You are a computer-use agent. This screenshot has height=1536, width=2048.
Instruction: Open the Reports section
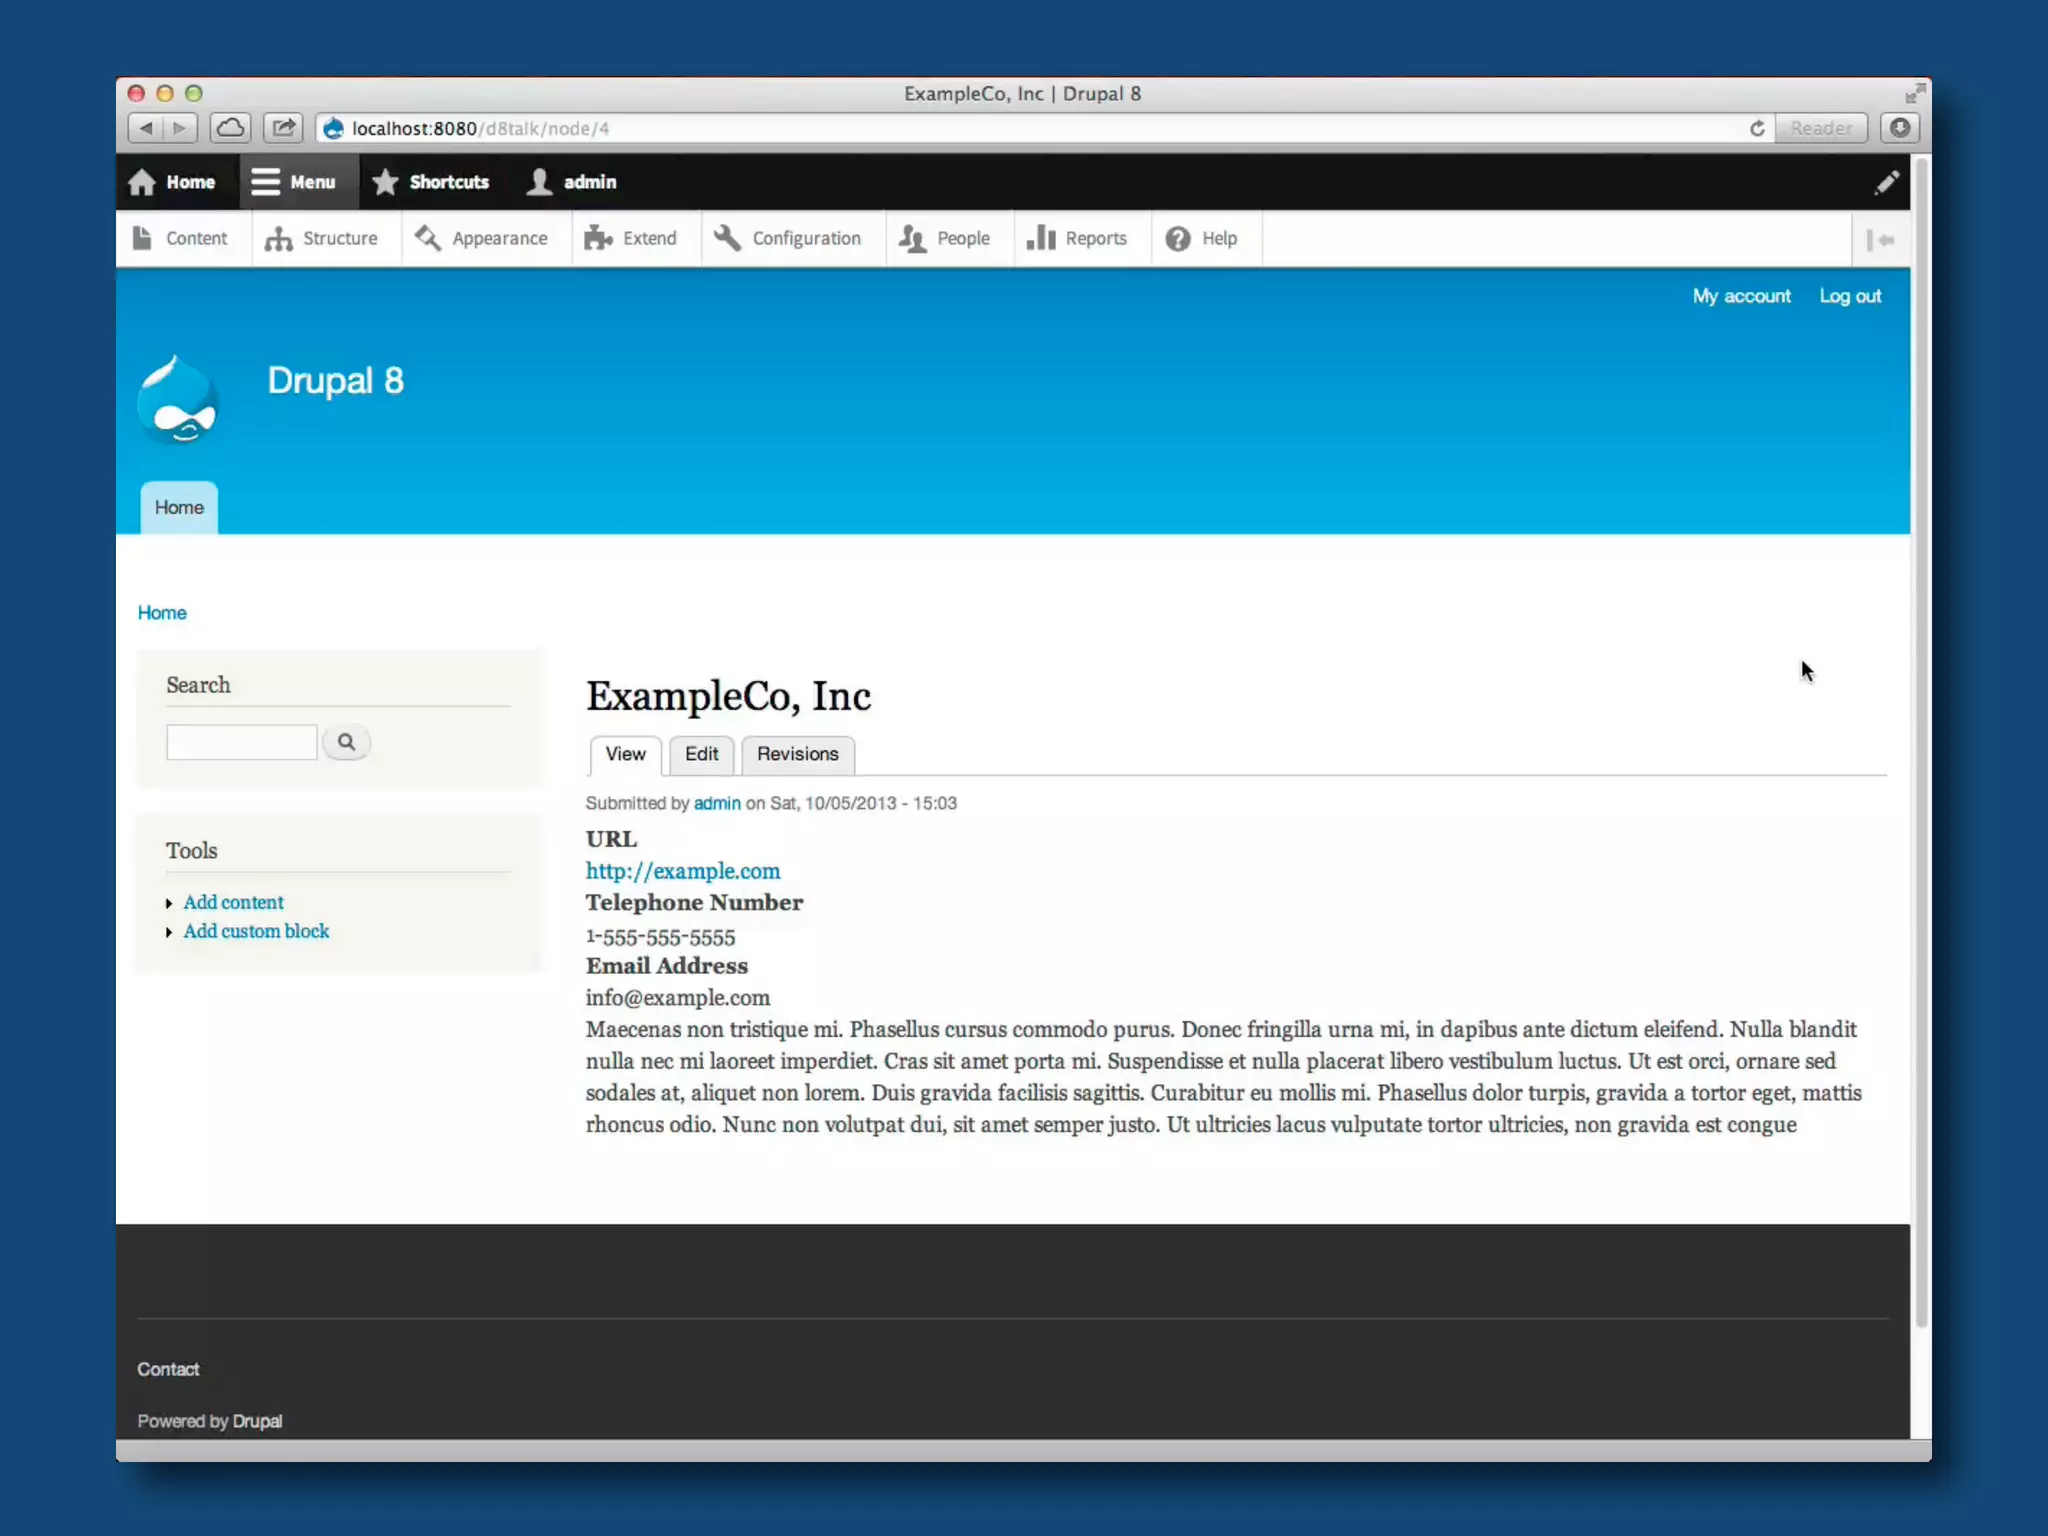tap(1078, 239)
